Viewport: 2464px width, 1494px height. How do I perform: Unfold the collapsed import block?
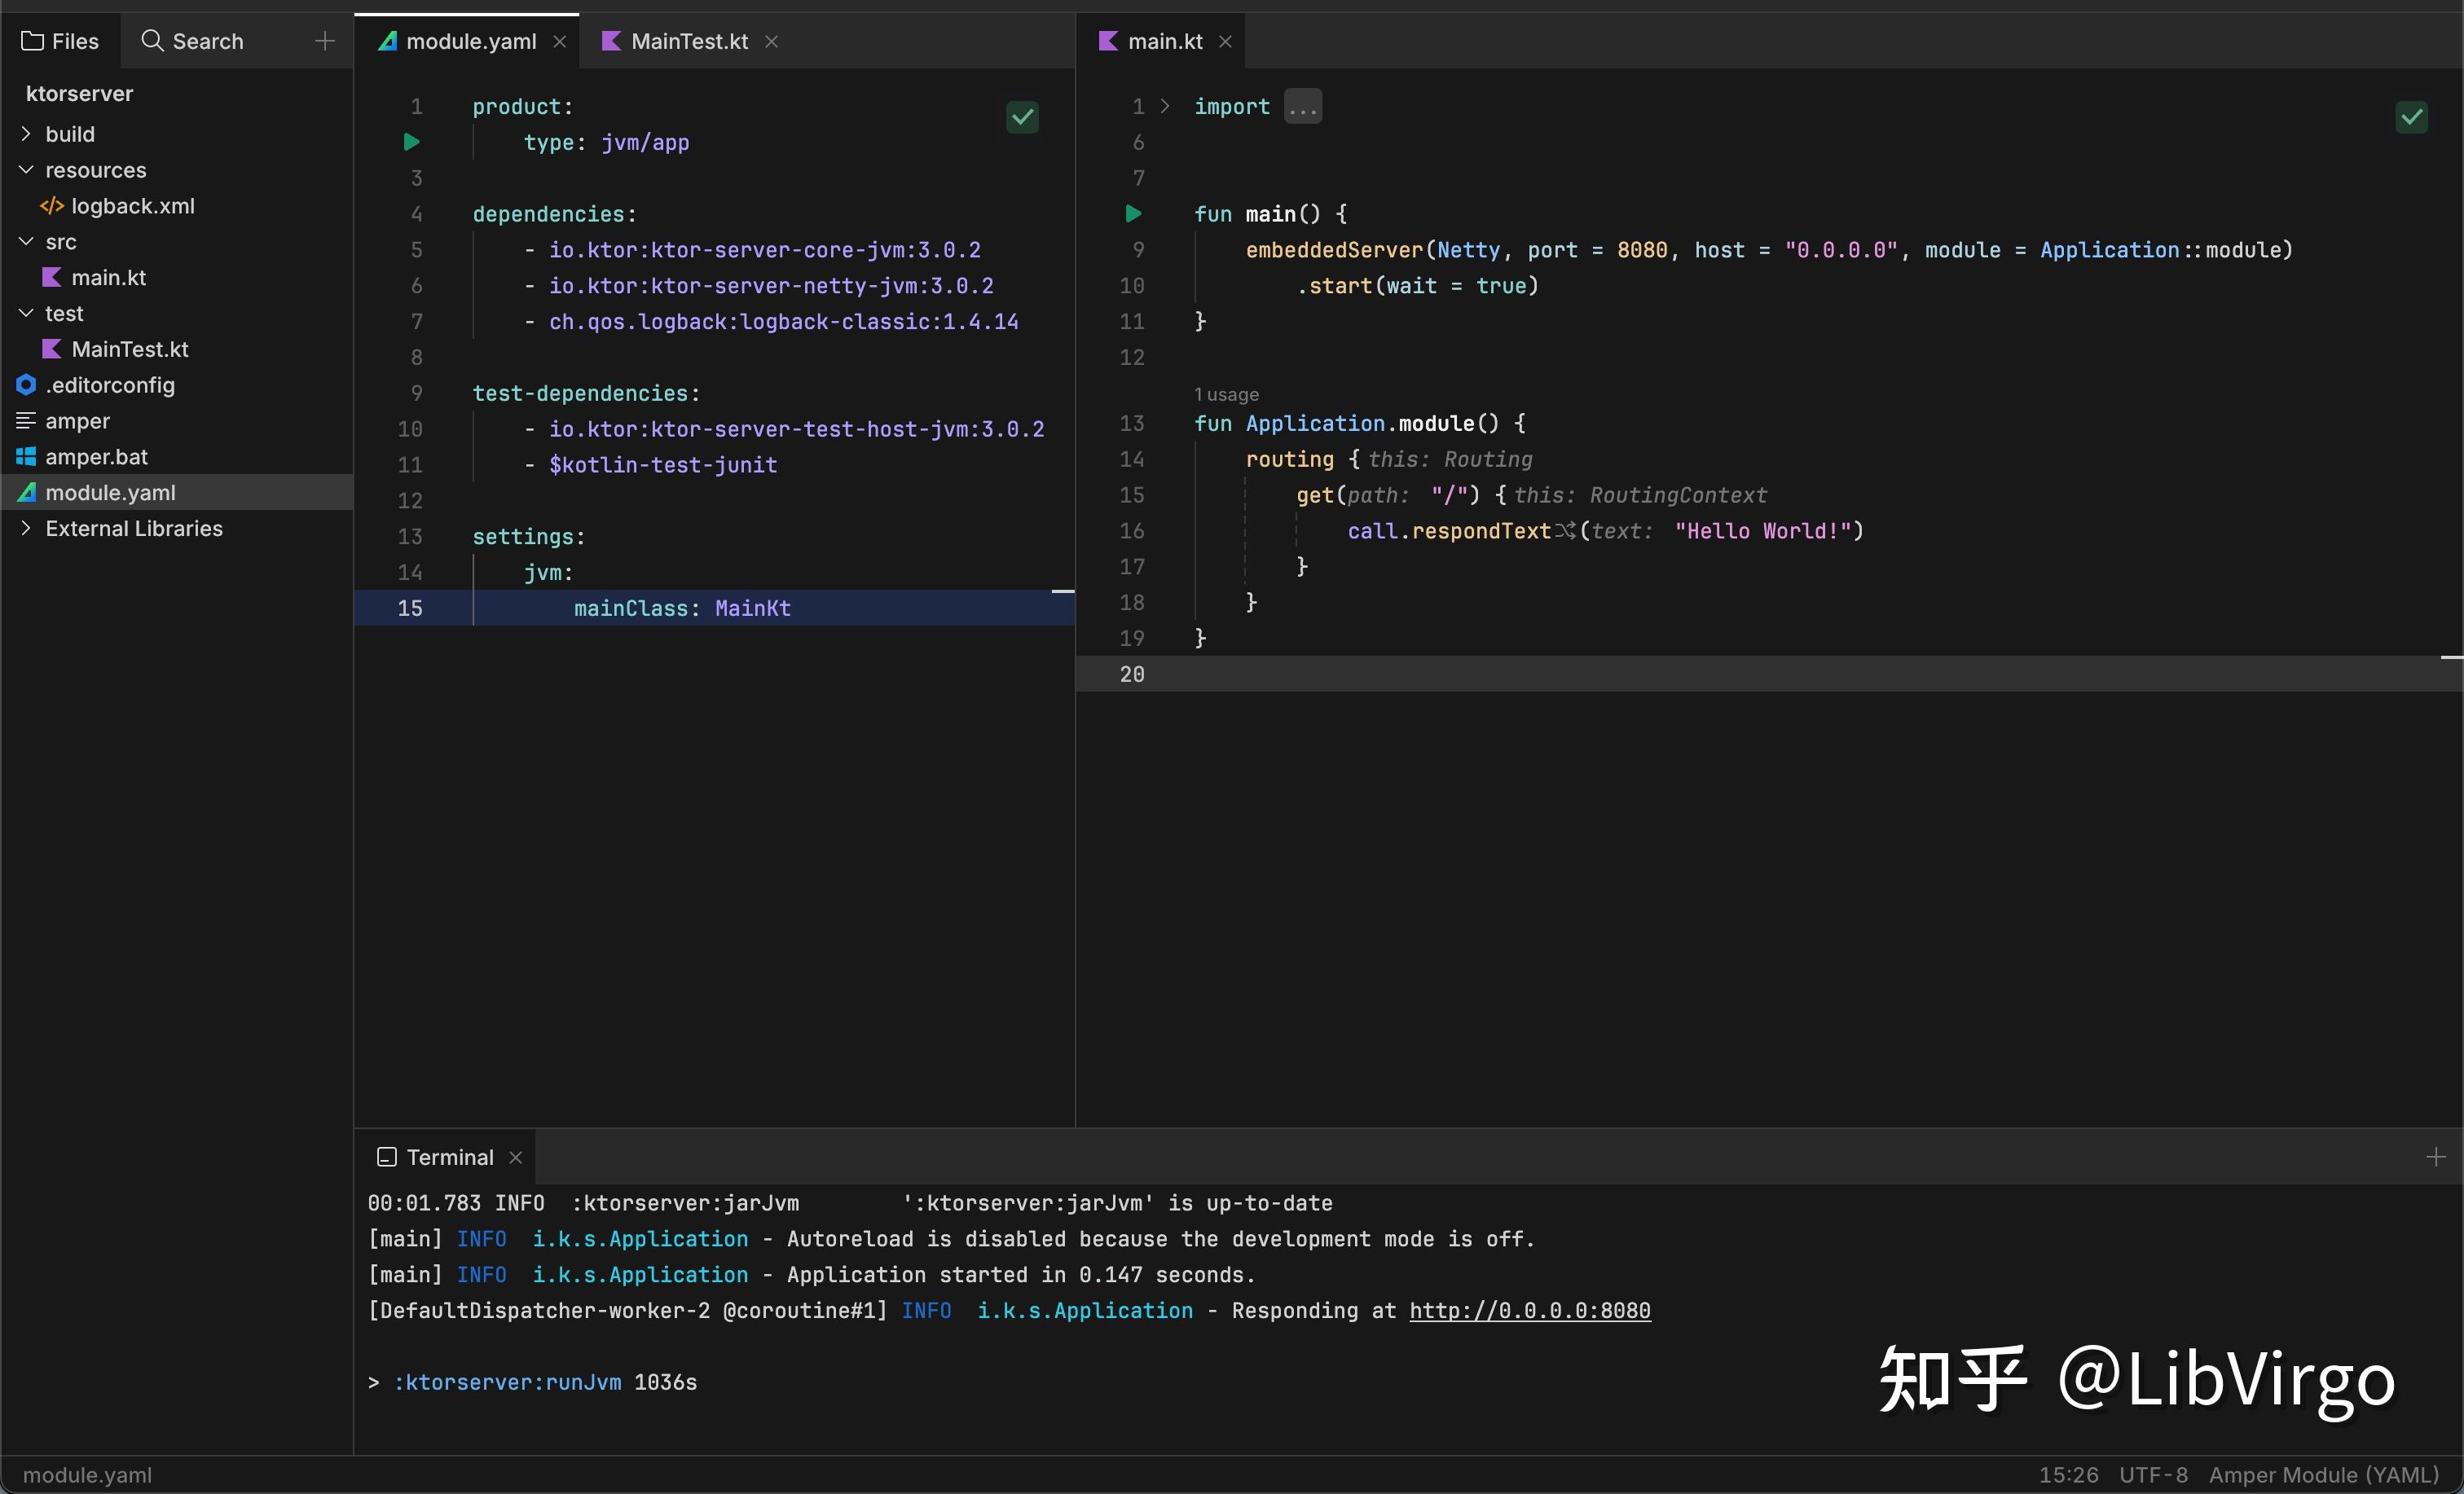[x=1302, y=107]
